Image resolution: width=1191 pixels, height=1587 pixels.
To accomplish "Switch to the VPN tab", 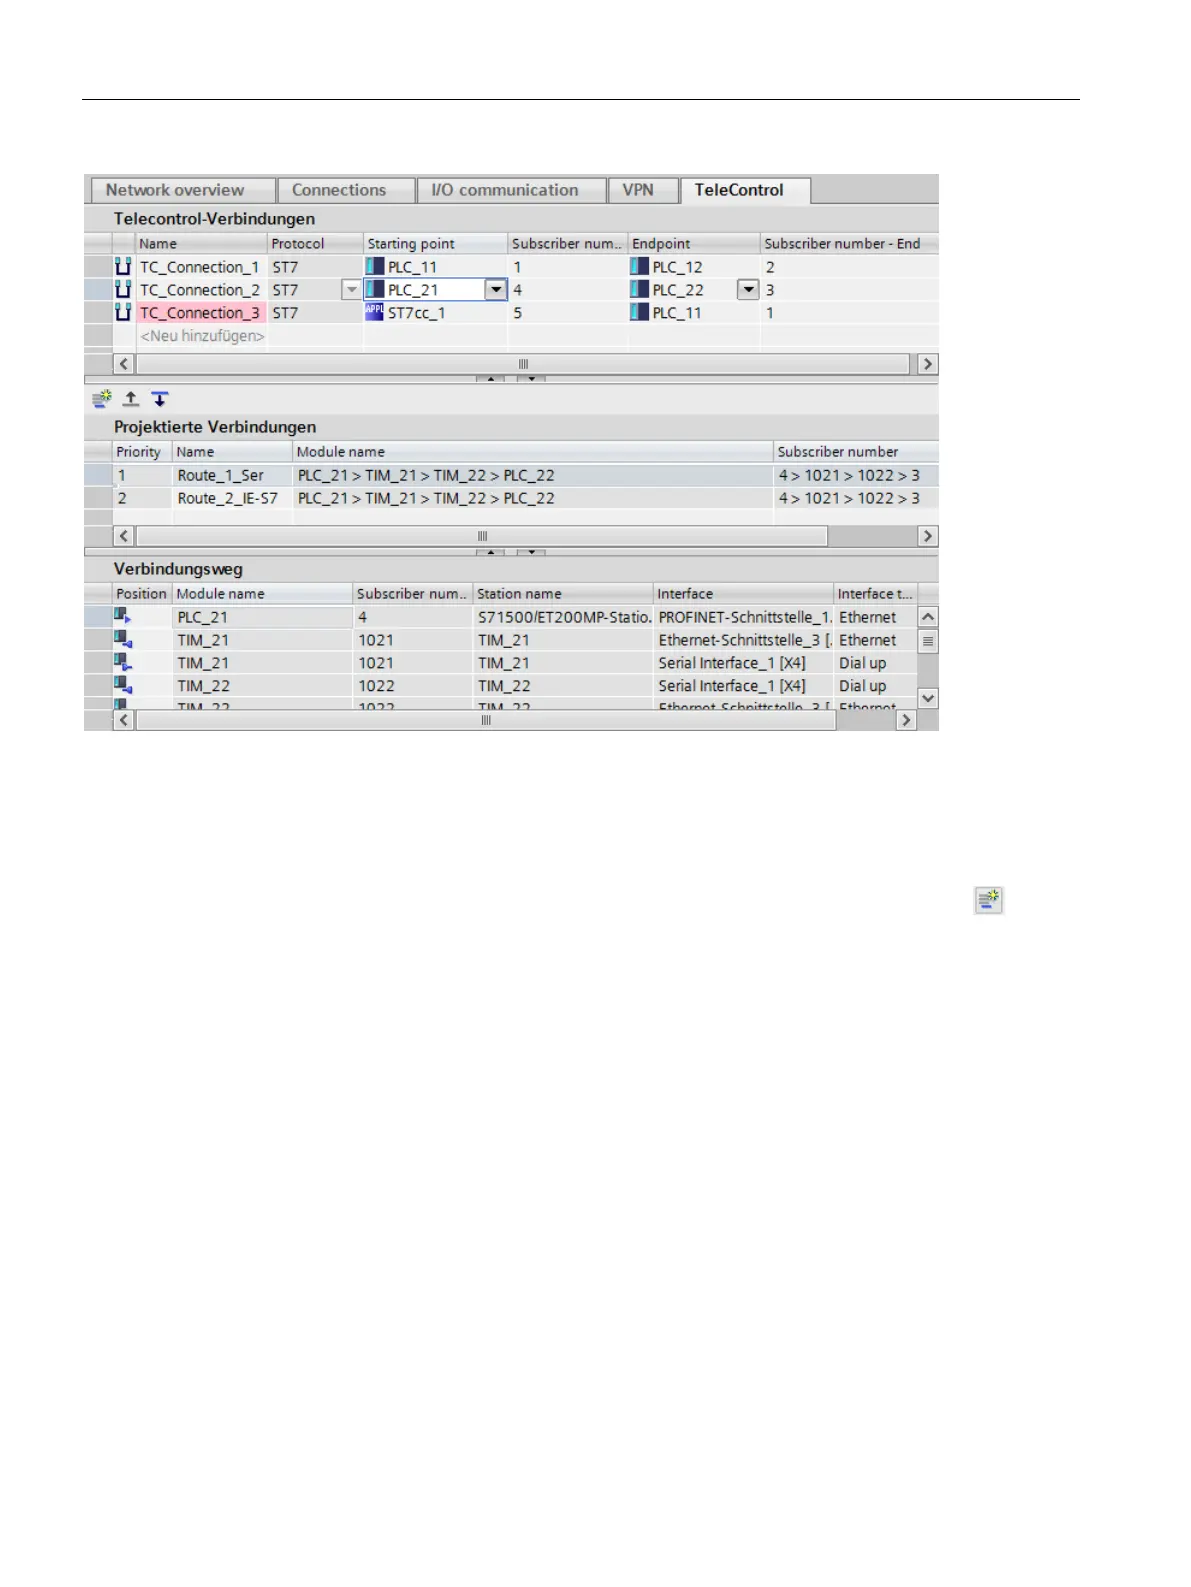I will click(643, 190).
